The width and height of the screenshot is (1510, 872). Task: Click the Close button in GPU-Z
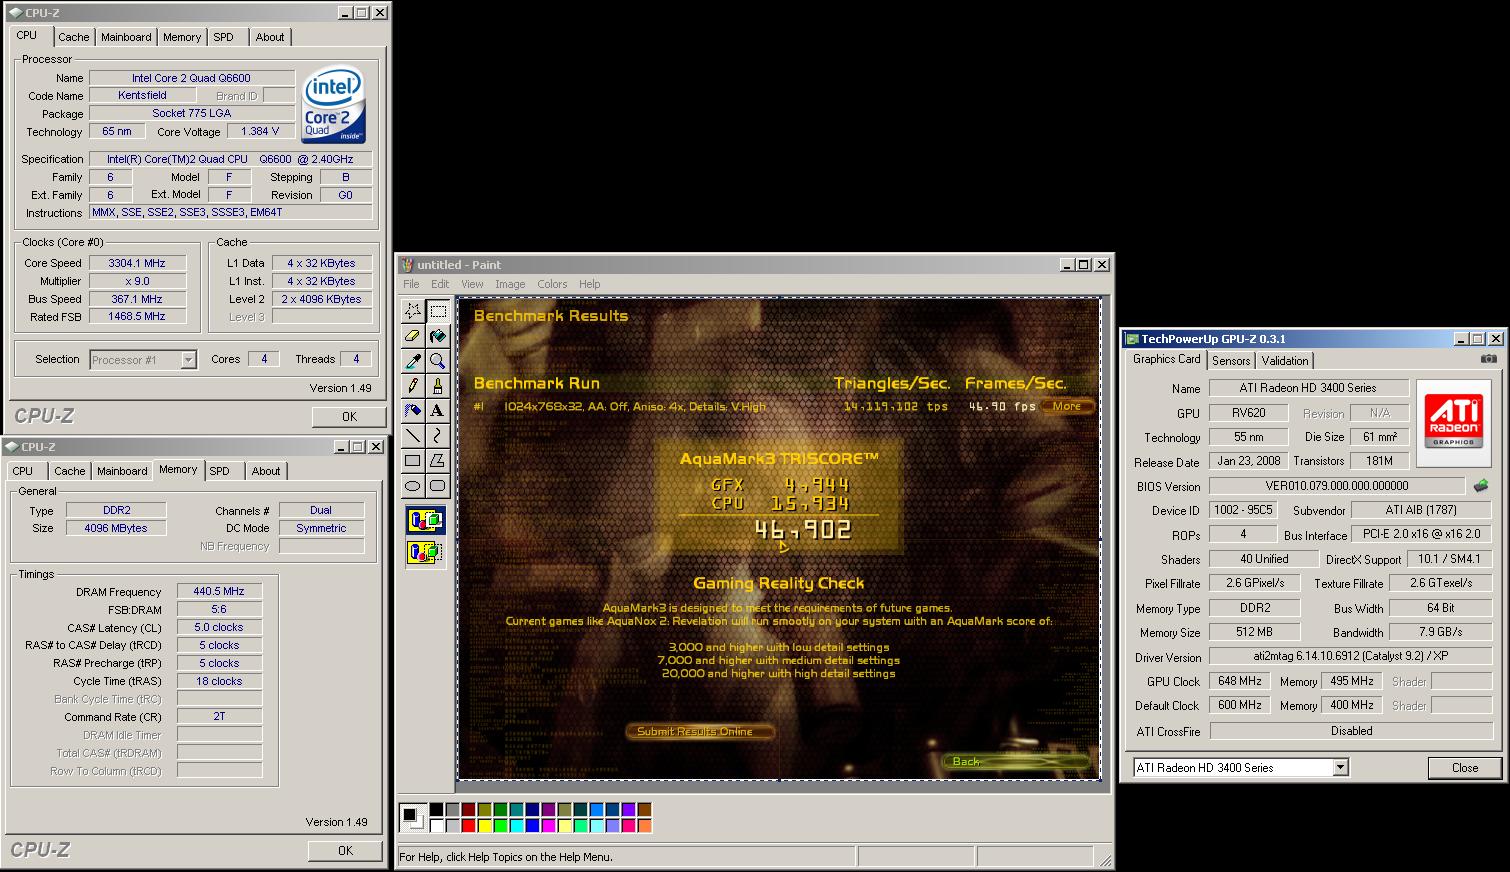pos(1465,768)
